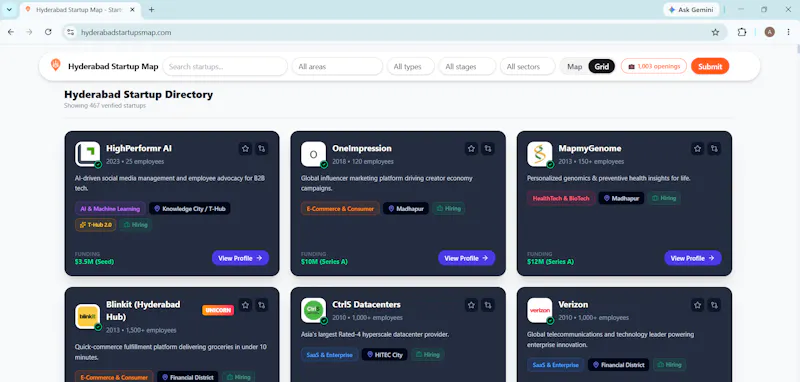Click SaaS & Enterprise tag on CtrlS card
This screenshot has height=382, width=800.
330,355
